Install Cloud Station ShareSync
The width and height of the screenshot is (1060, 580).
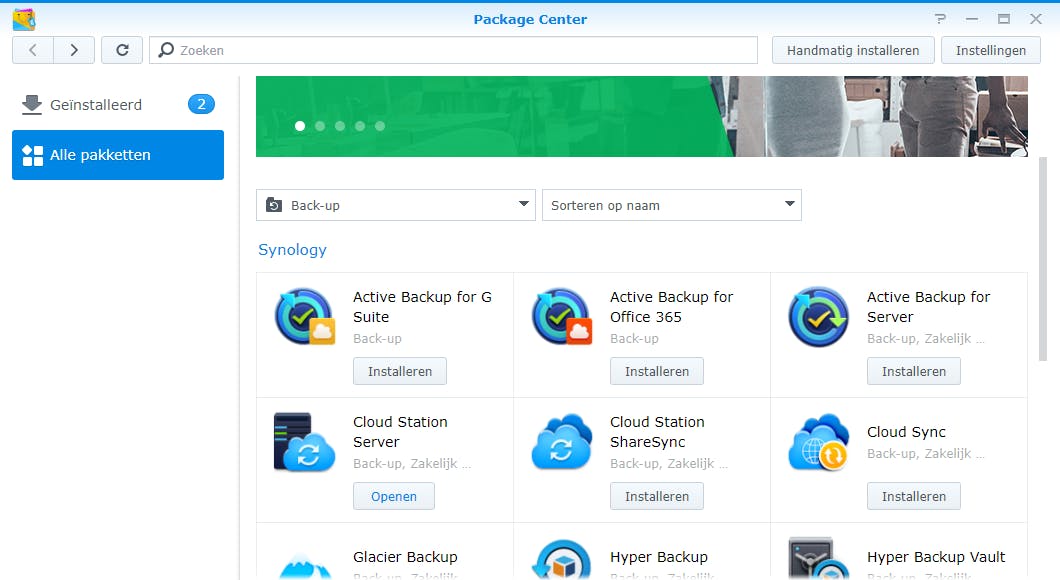pos(656,496)
